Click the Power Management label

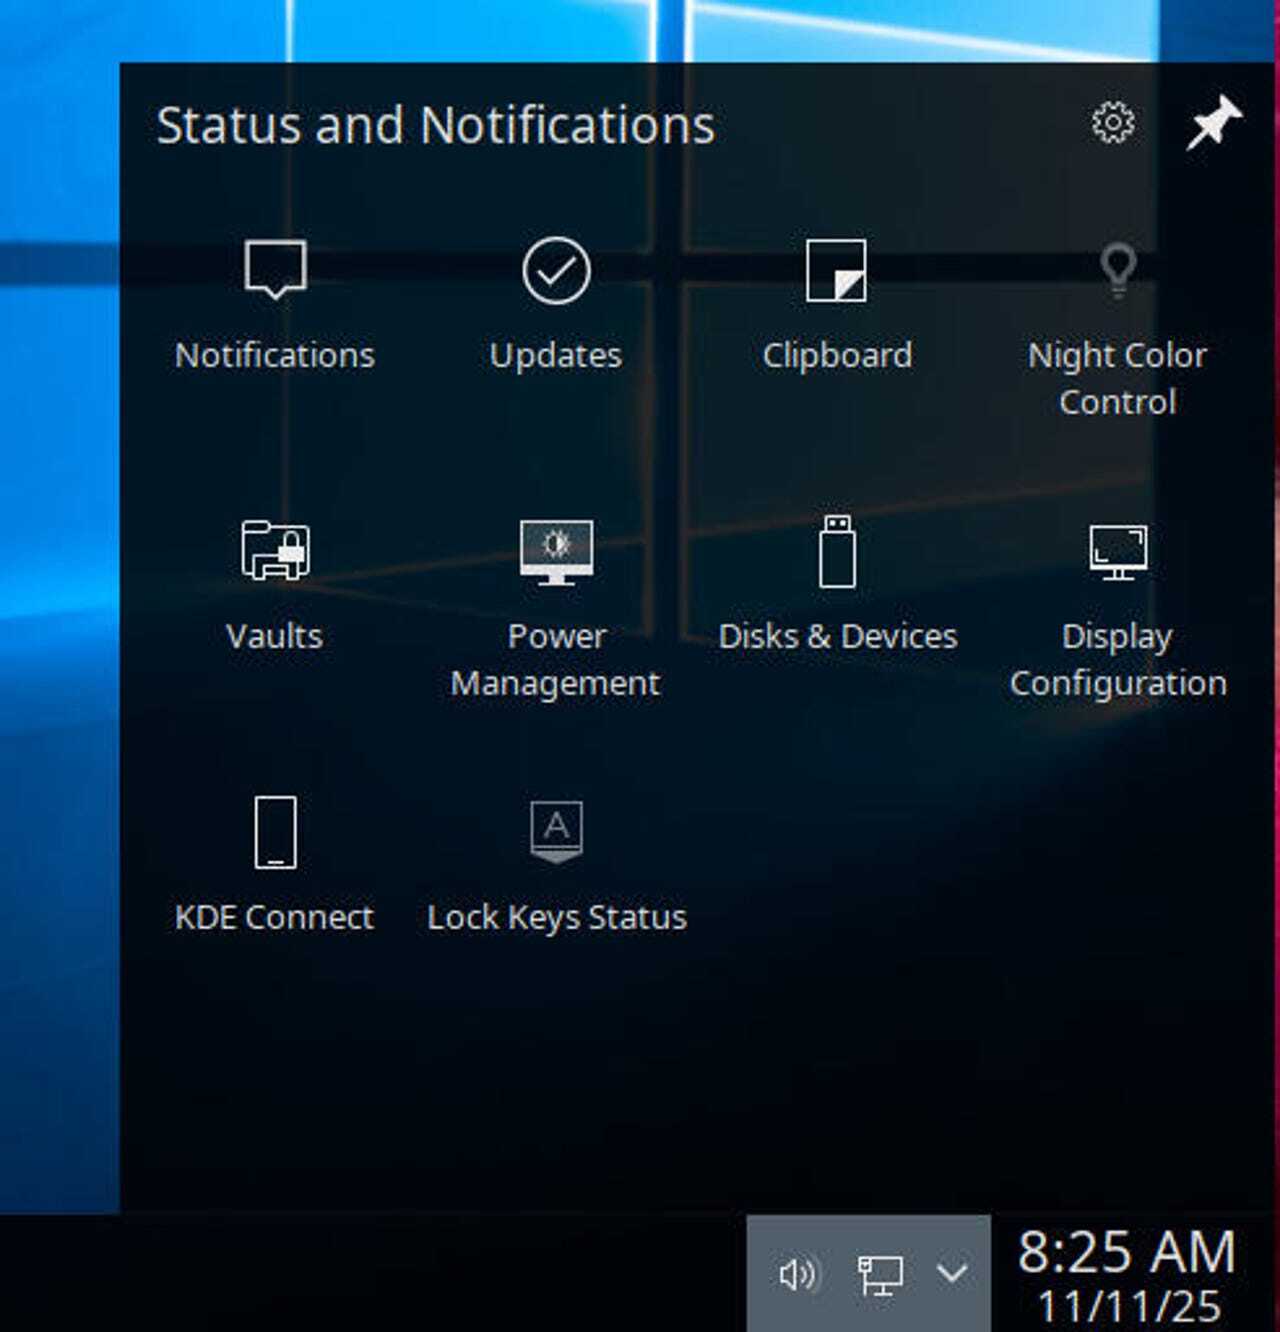[556, 660]
